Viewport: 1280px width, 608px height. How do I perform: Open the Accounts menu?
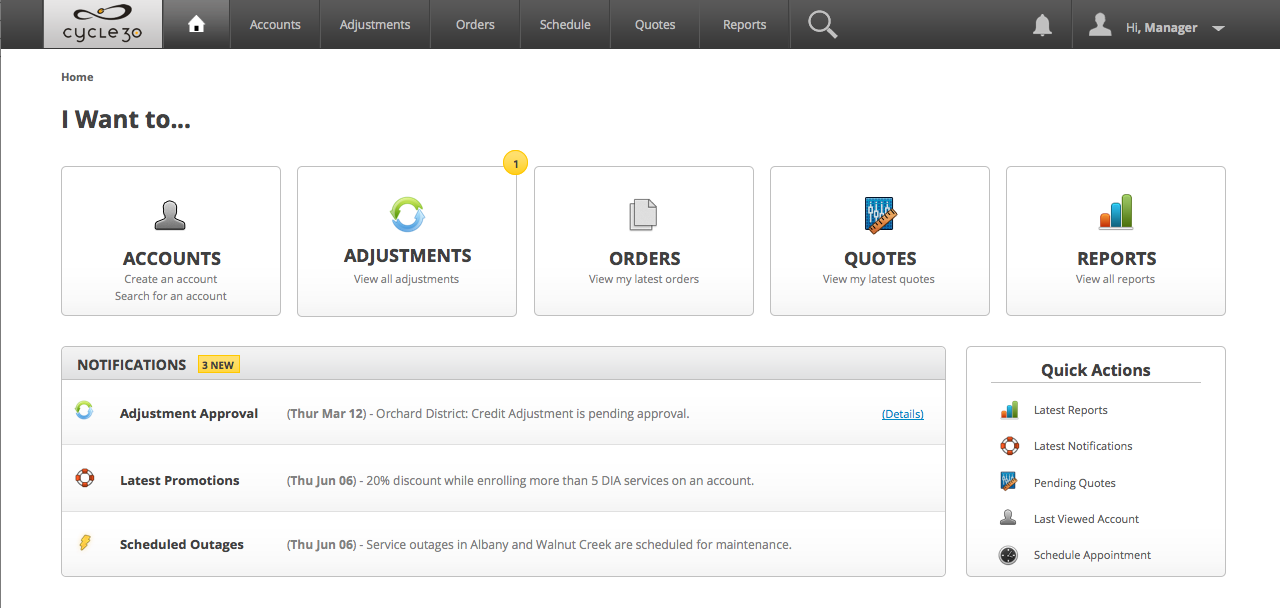[x=275, y=24]
